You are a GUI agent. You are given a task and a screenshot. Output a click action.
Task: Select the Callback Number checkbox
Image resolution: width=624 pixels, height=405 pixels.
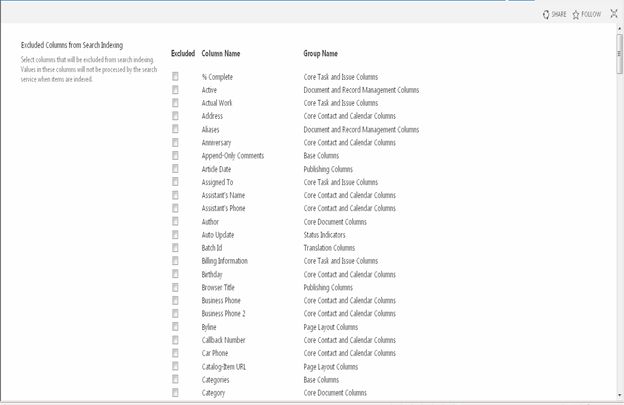[x=175, y=340]
